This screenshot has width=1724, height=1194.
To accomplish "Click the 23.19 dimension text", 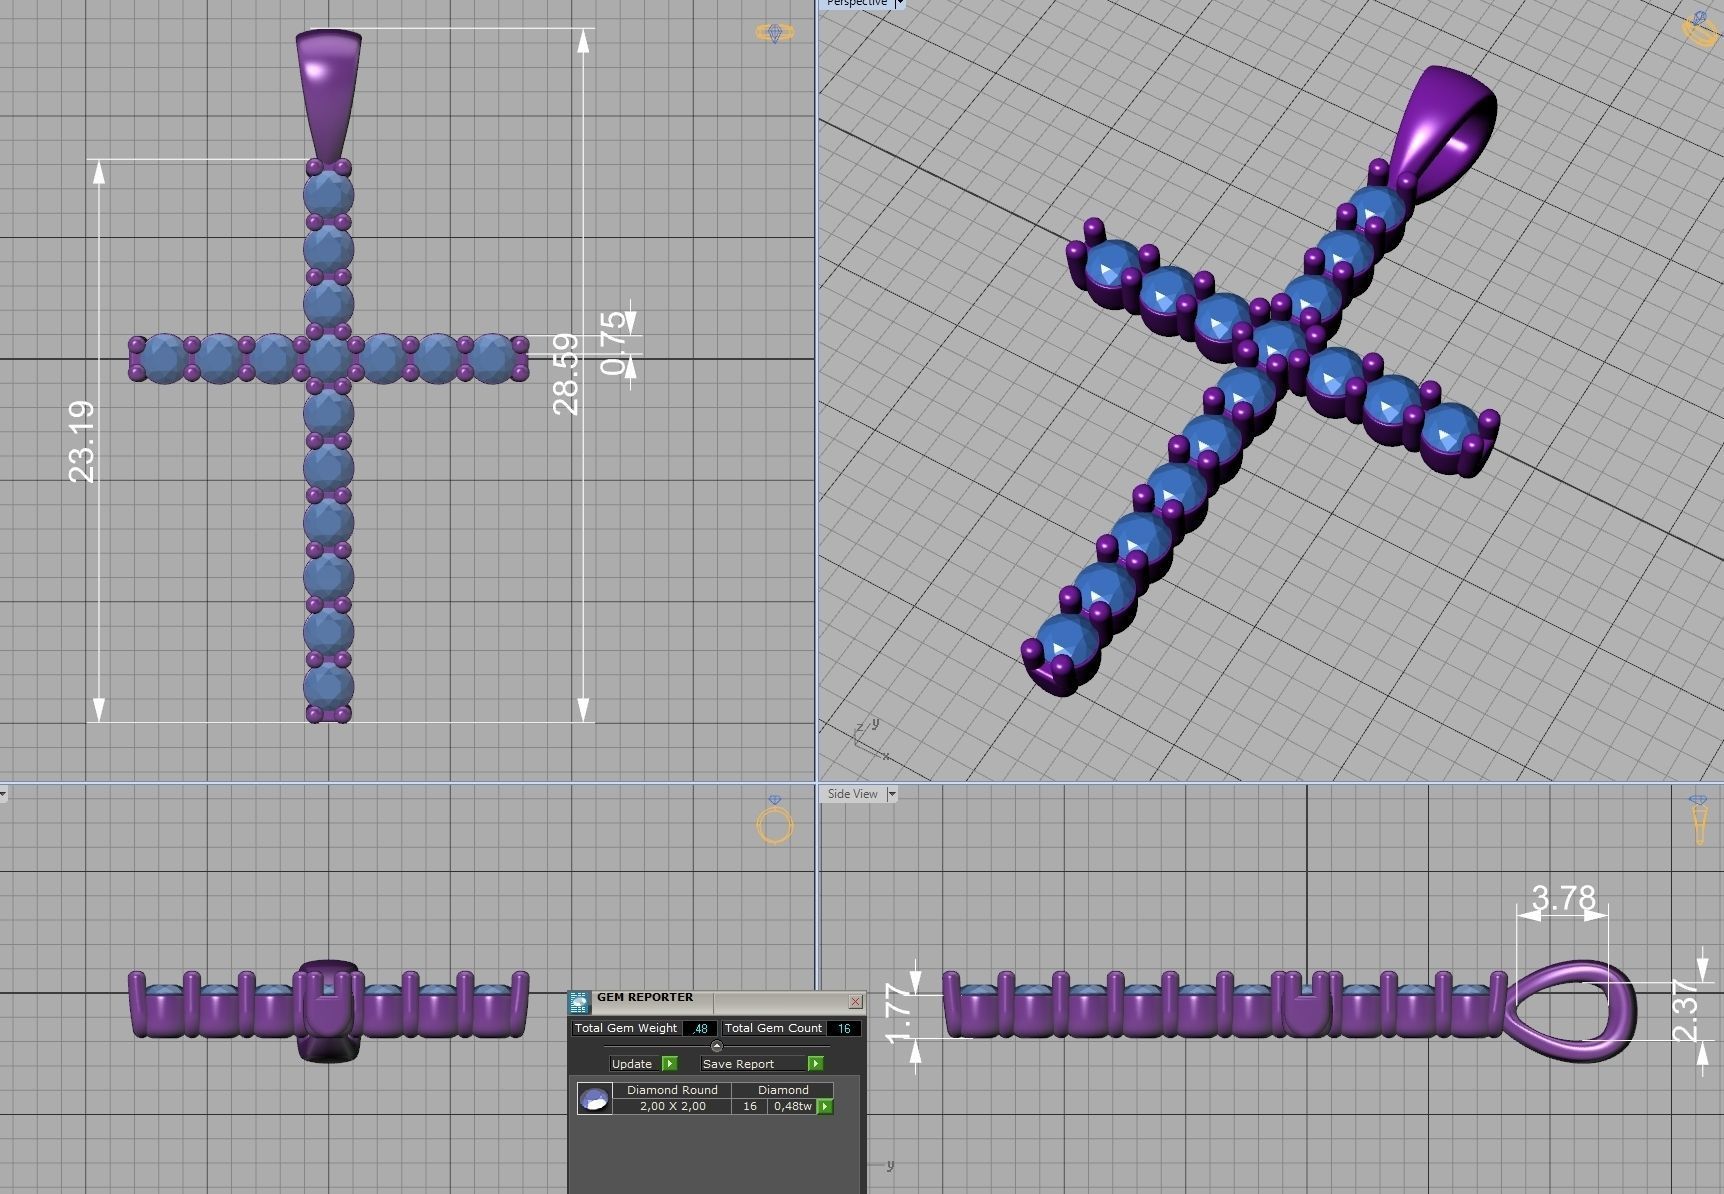I will pyautogui.click(x=82, y=442).
